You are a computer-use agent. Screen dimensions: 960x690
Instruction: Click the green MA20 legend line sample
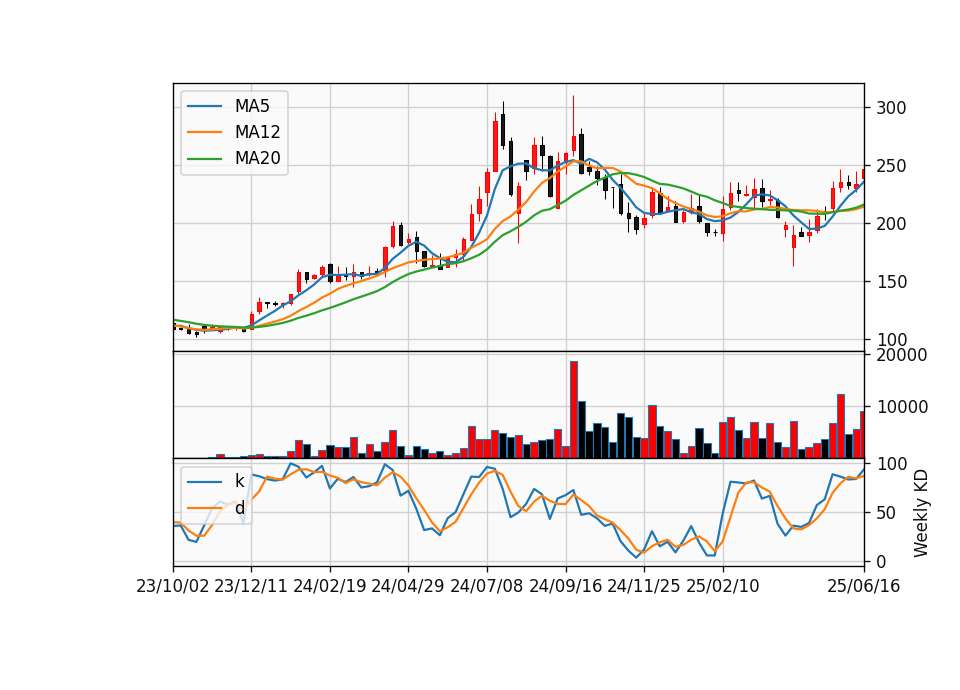(x=204, y=159)
